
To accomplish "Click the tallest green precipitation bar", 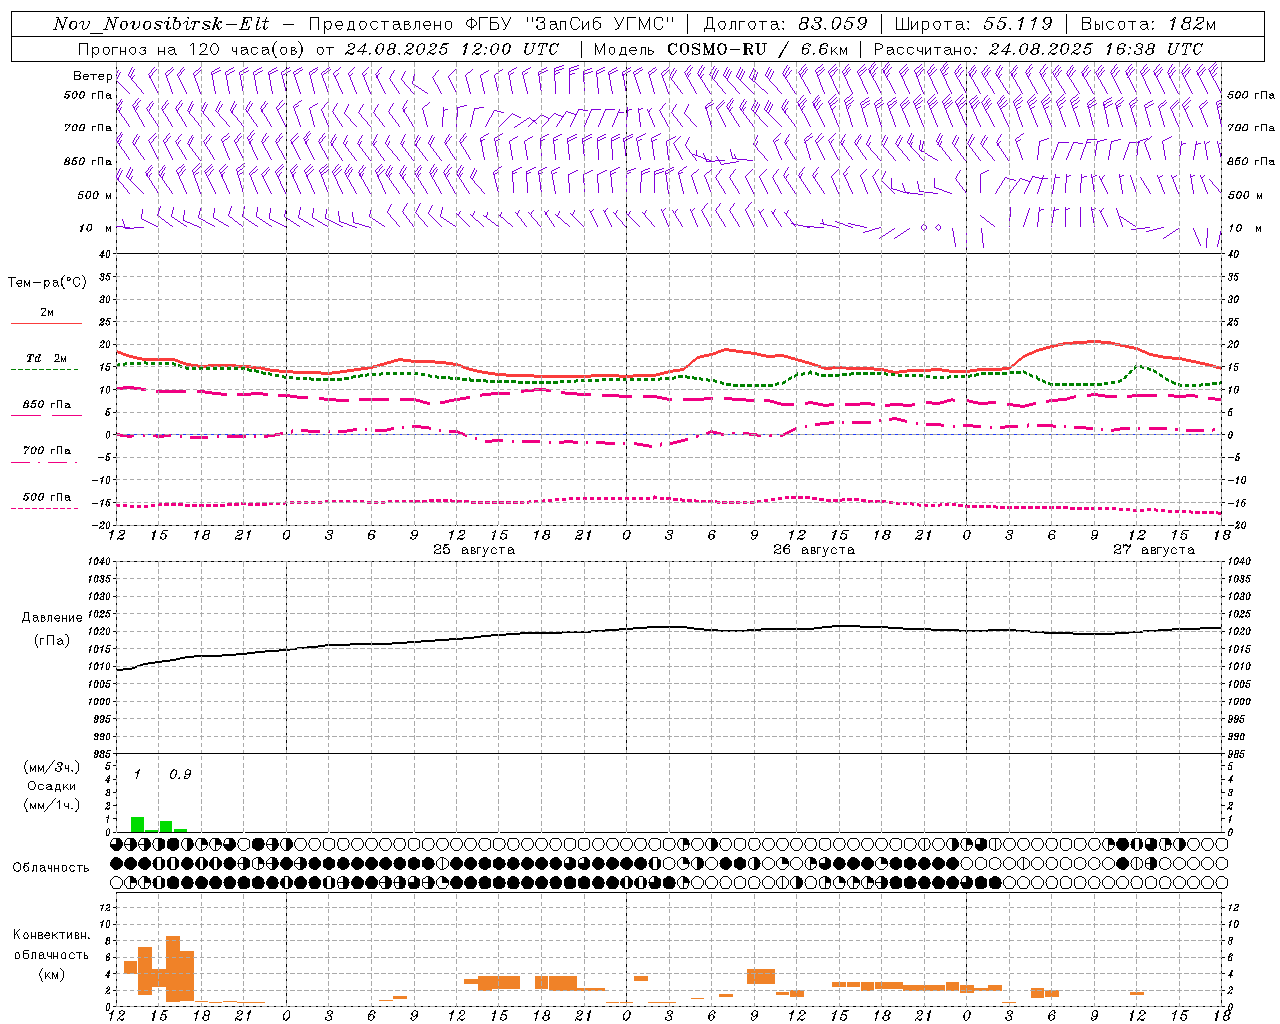I will (x=137, y=825).
